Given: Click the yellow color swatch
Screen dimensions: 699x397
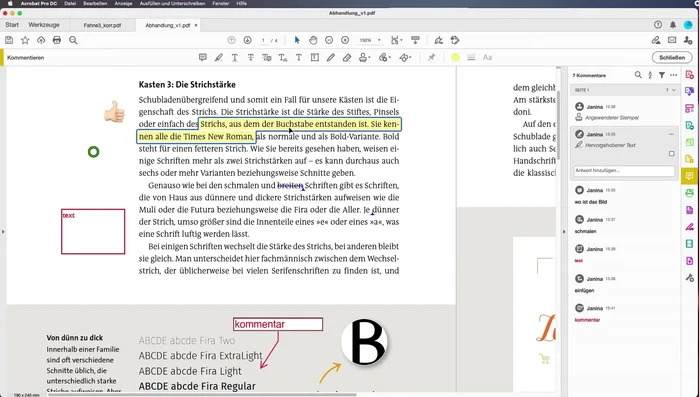Looking at the screenshot, I should 455,57.
